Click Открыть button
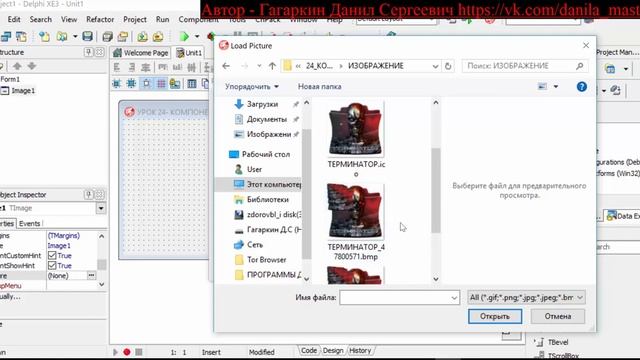Image resolution: width=640 pixels, height=360 pixels. [x=495, y=316]
